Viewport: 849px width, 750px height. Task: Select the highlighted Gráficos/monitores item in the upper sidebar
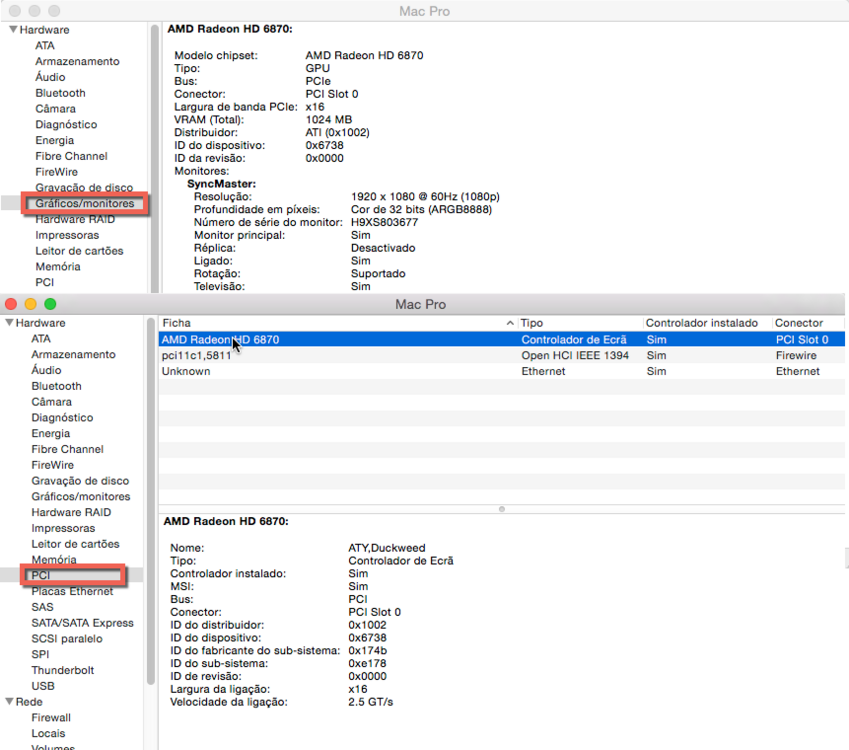(83, 203)
